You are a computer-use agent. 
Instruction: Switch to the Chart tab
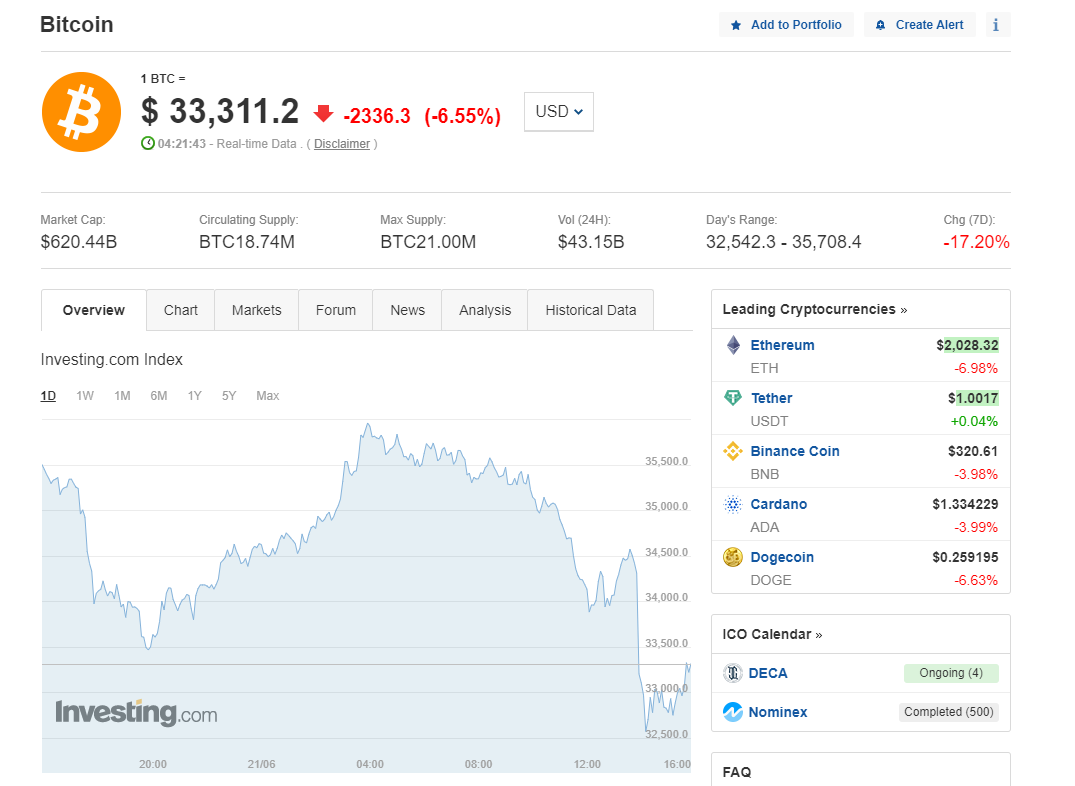tap(180, 310)
